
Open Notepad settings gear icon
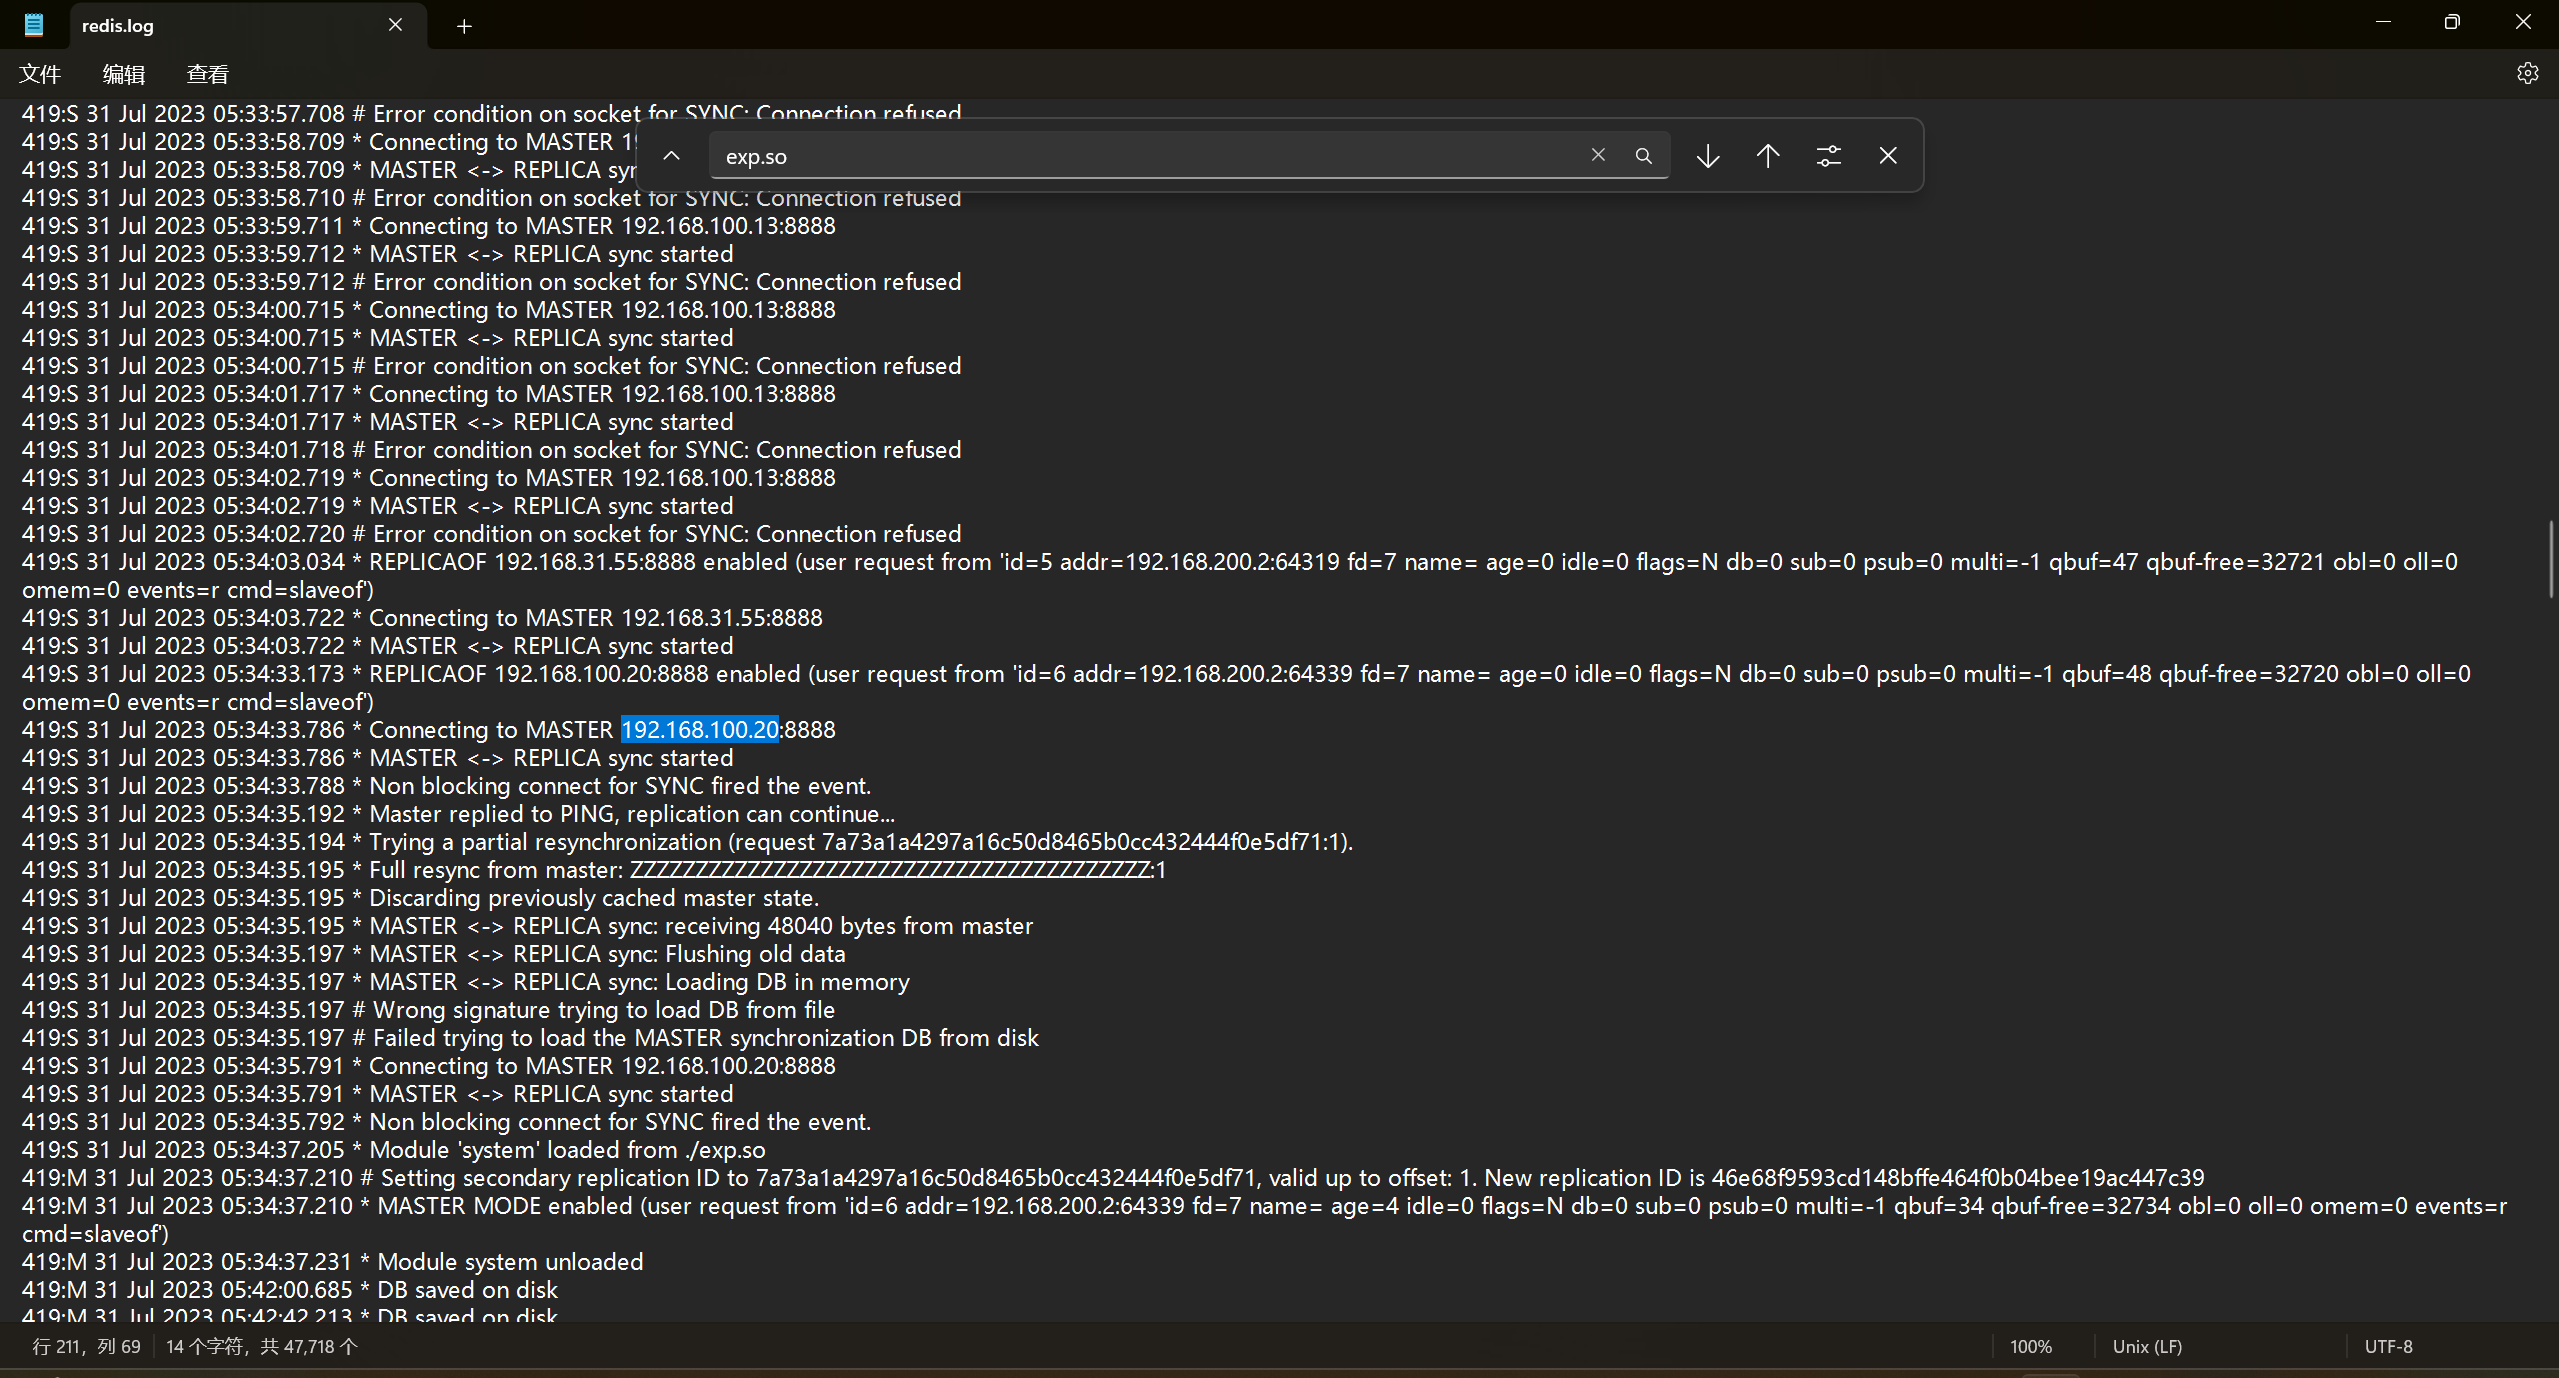pyautogui.click(x=2527, y=73)
